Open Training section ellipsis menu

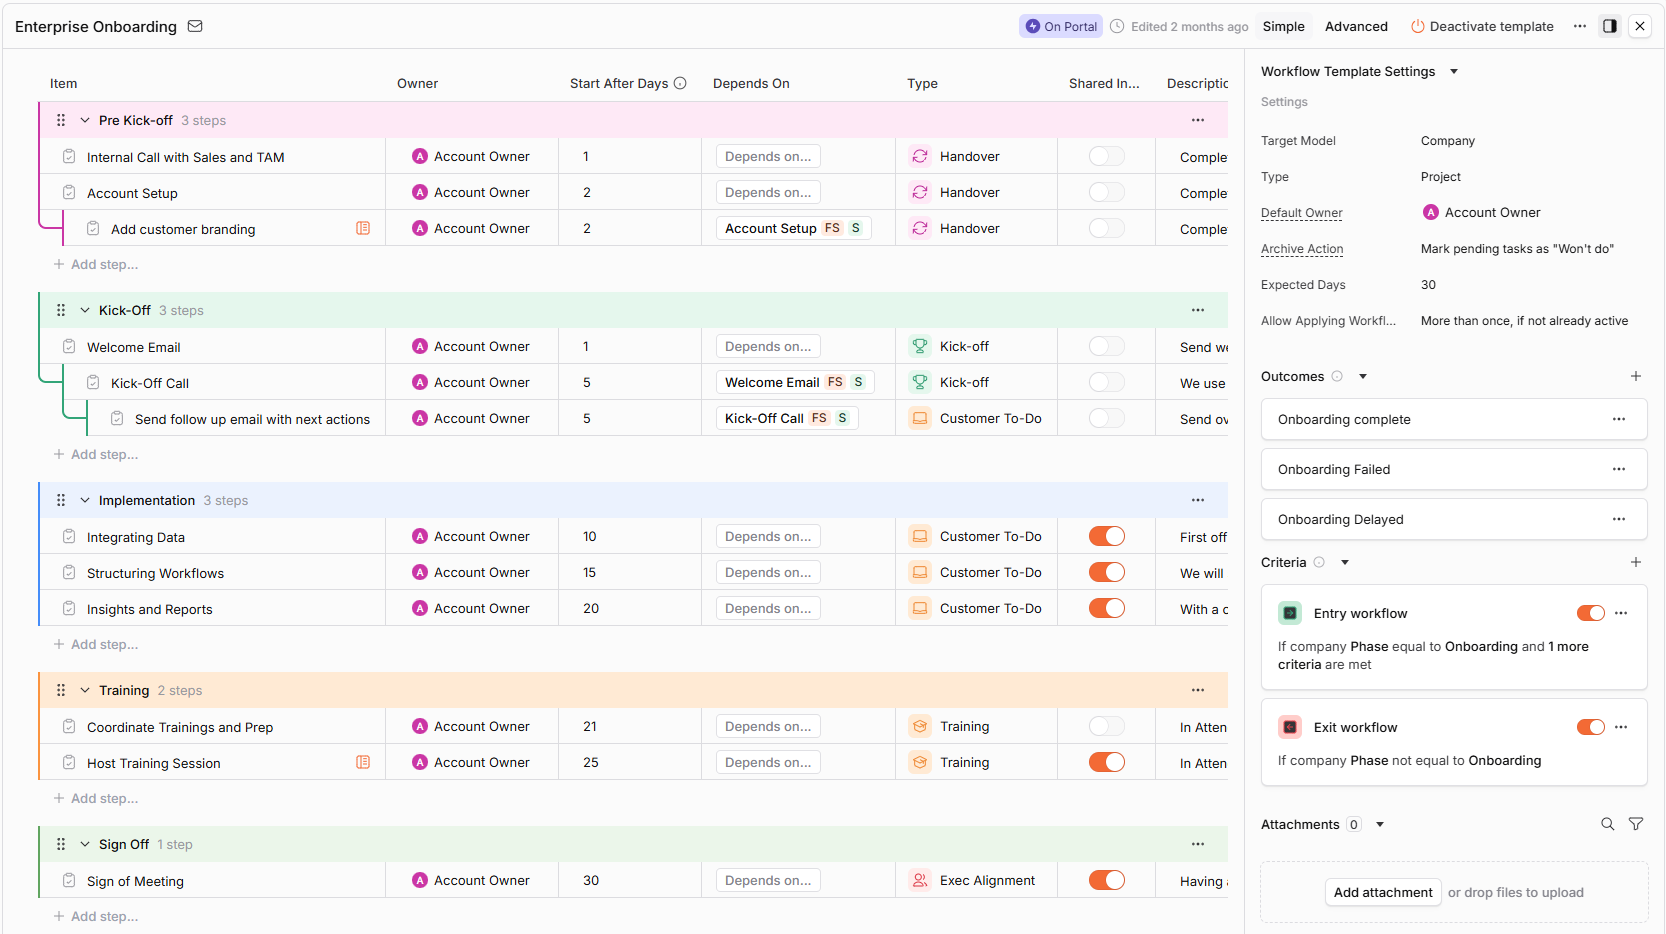click(x=1198, y=690)
